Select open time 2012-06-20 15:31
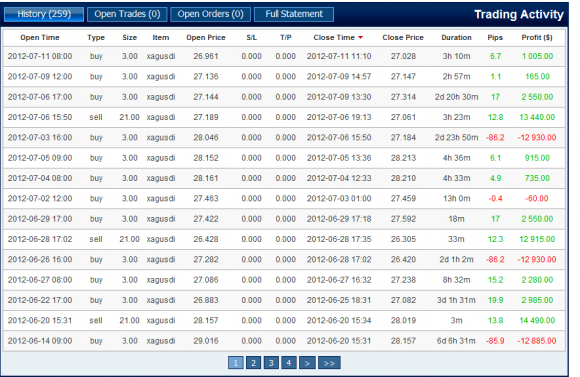 (40, 321)
